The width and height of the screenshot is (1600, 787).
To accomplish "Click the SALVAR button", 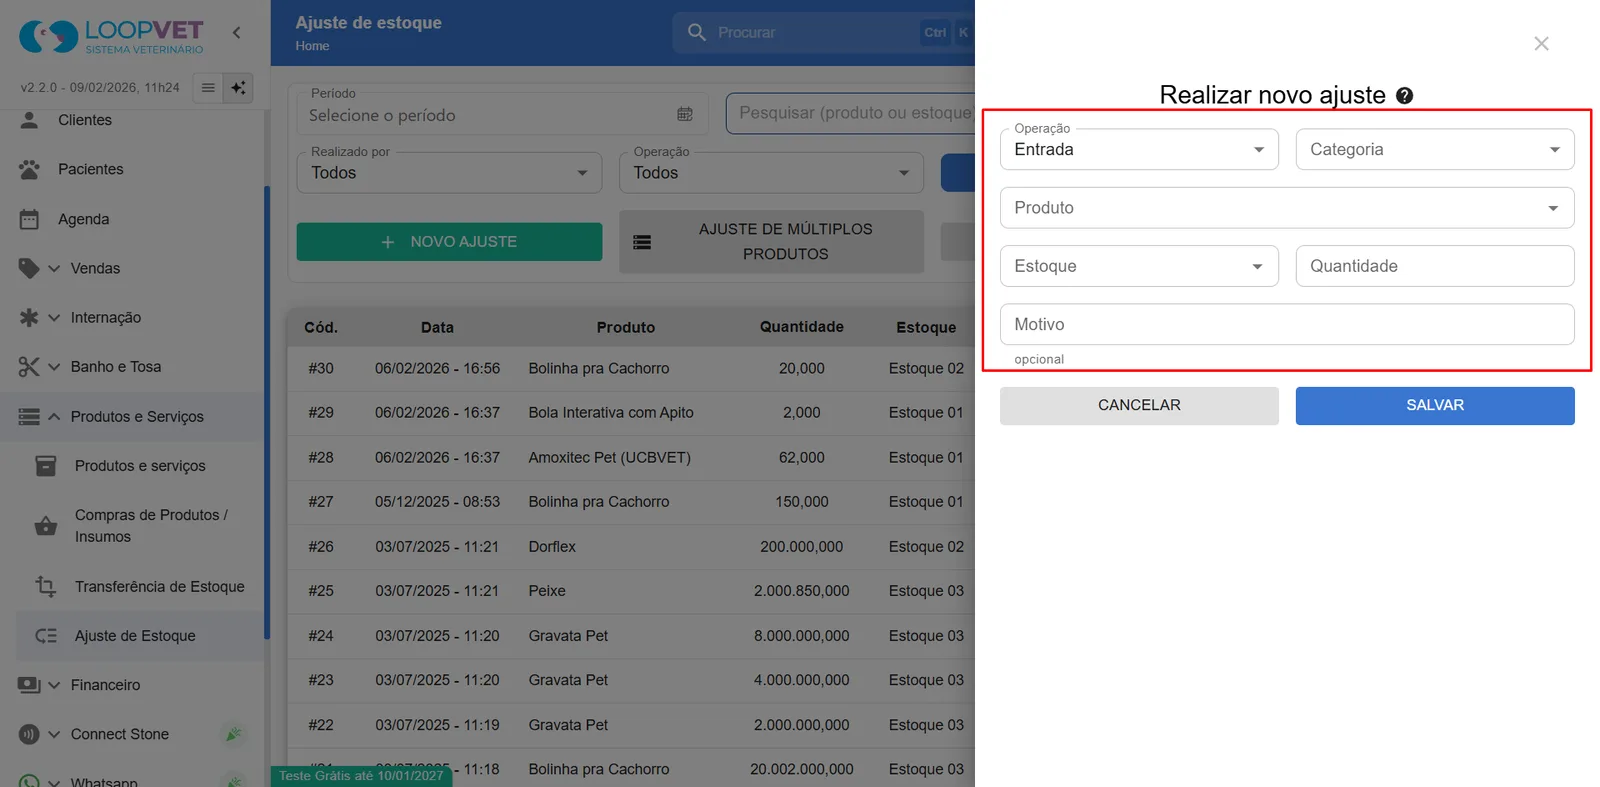I will [x=1435, y=406].
